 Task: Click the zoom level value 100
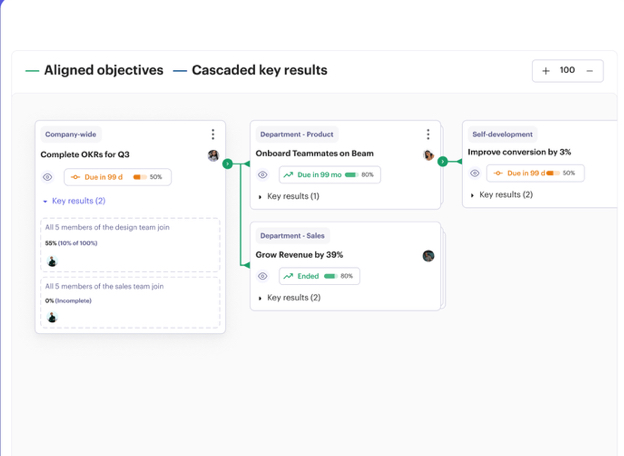(x=567, y=70)
